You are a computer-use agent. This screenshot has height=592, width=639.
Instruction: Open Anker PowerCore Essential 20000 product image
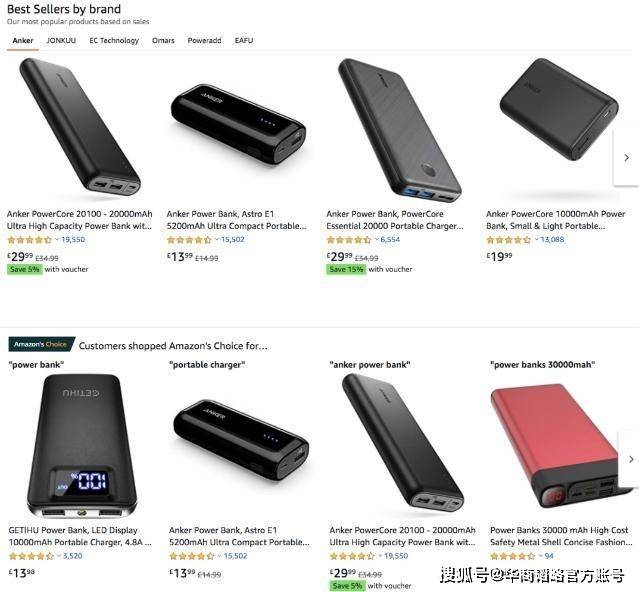click(399, 130)
